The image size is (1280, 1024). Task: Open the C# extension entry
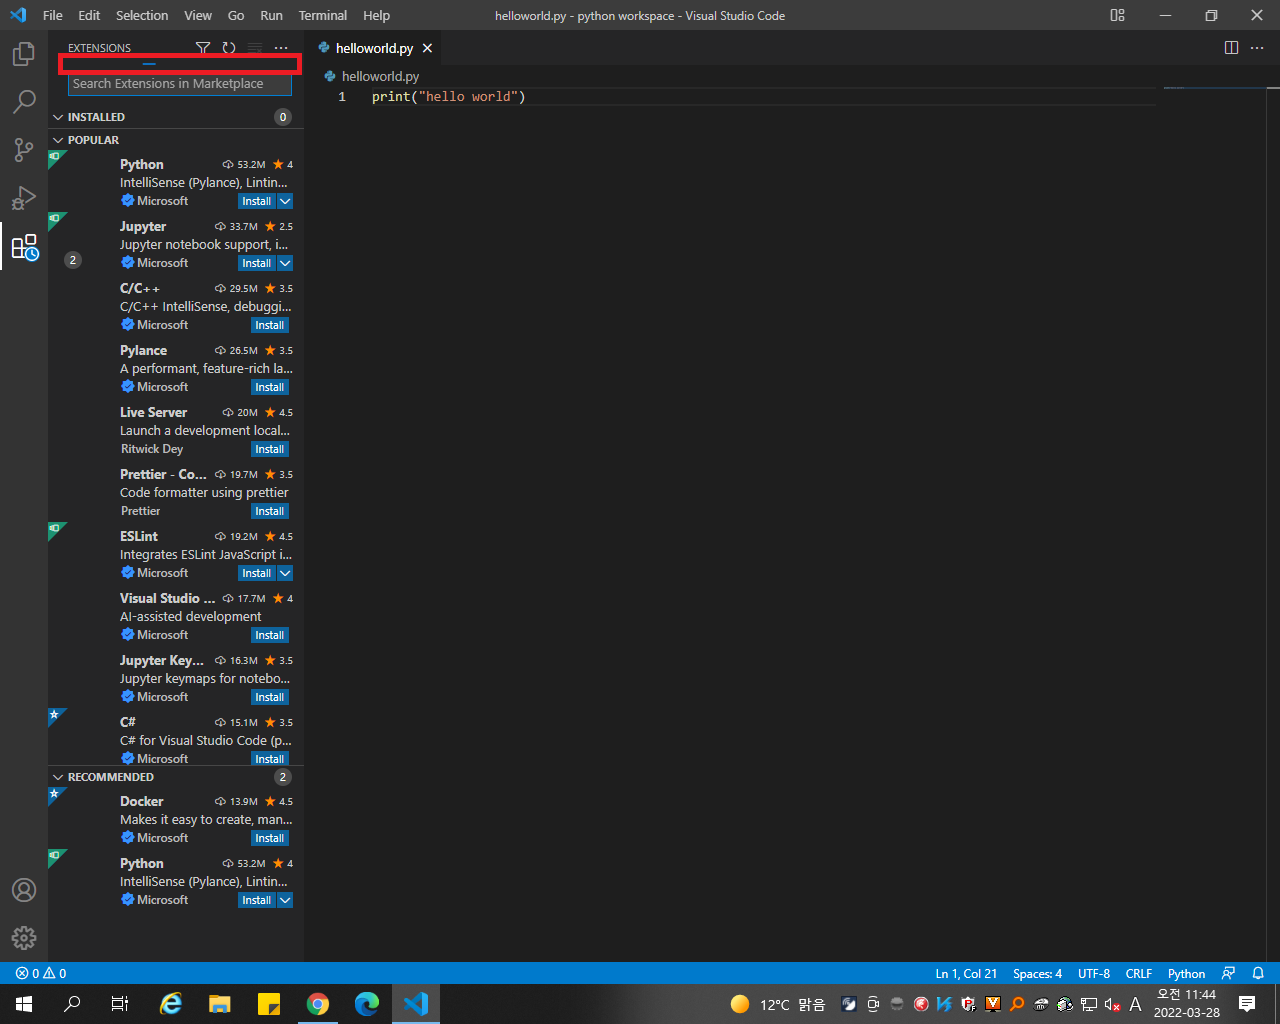[176, 739]
